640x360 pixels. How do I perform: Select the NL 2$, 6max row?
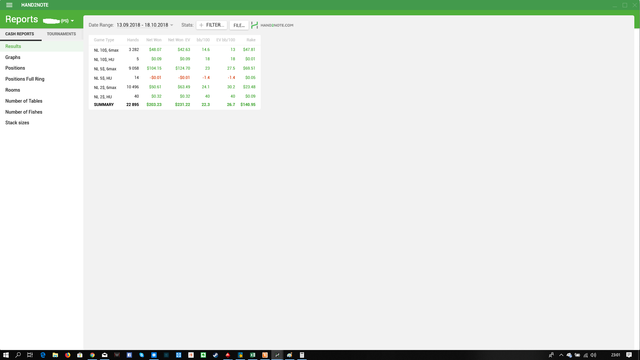(x=175, y=87)
